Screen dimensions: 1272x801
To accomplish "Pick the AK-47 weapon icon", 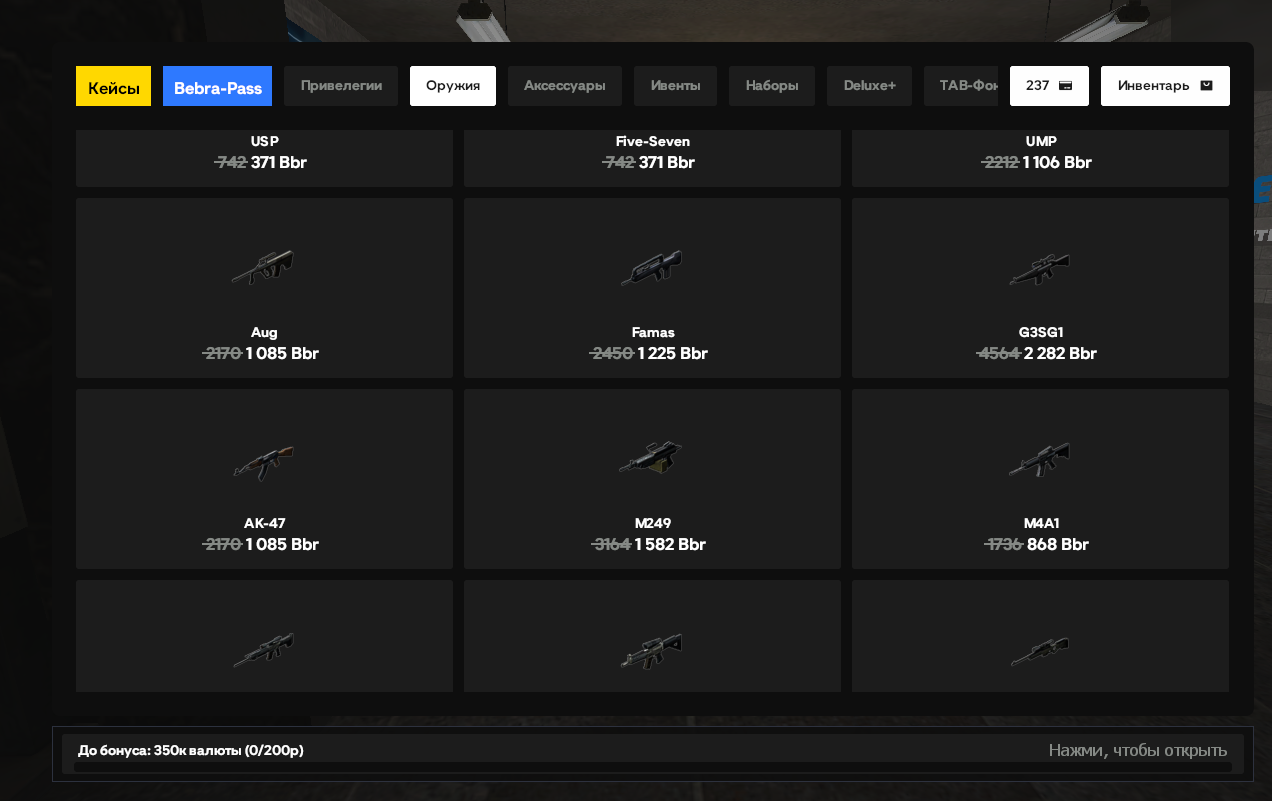I will point(264,462).
